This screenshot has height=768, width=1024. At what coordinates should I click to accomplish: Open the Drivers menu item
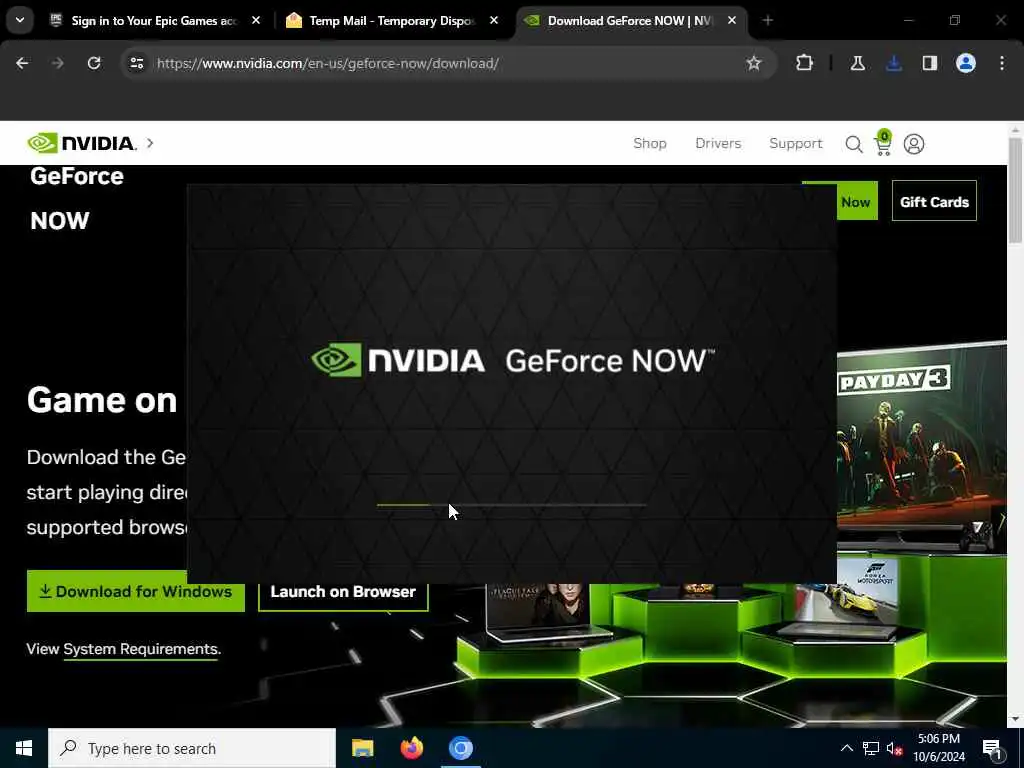pos(718,144)
